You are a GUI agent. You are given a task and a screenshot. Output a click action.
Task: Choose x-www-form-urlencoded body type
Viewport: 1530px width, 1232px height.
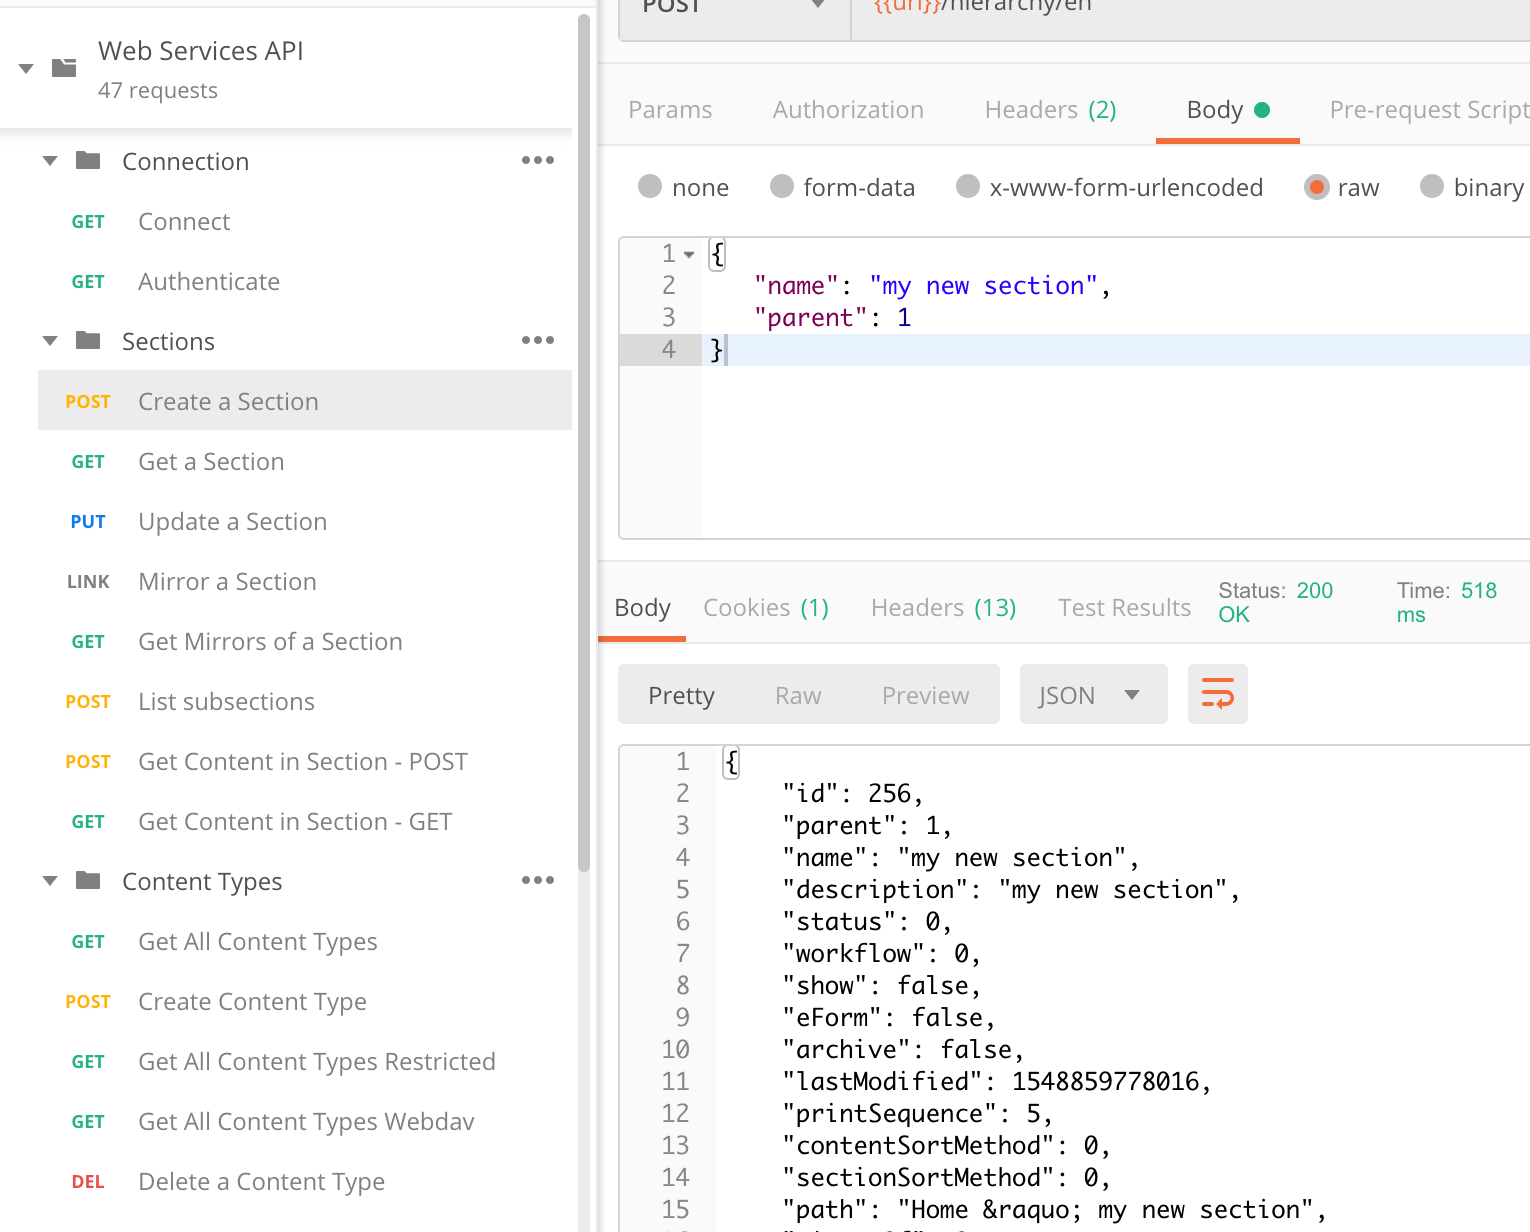pyautogui.click(x=967, y=187)
